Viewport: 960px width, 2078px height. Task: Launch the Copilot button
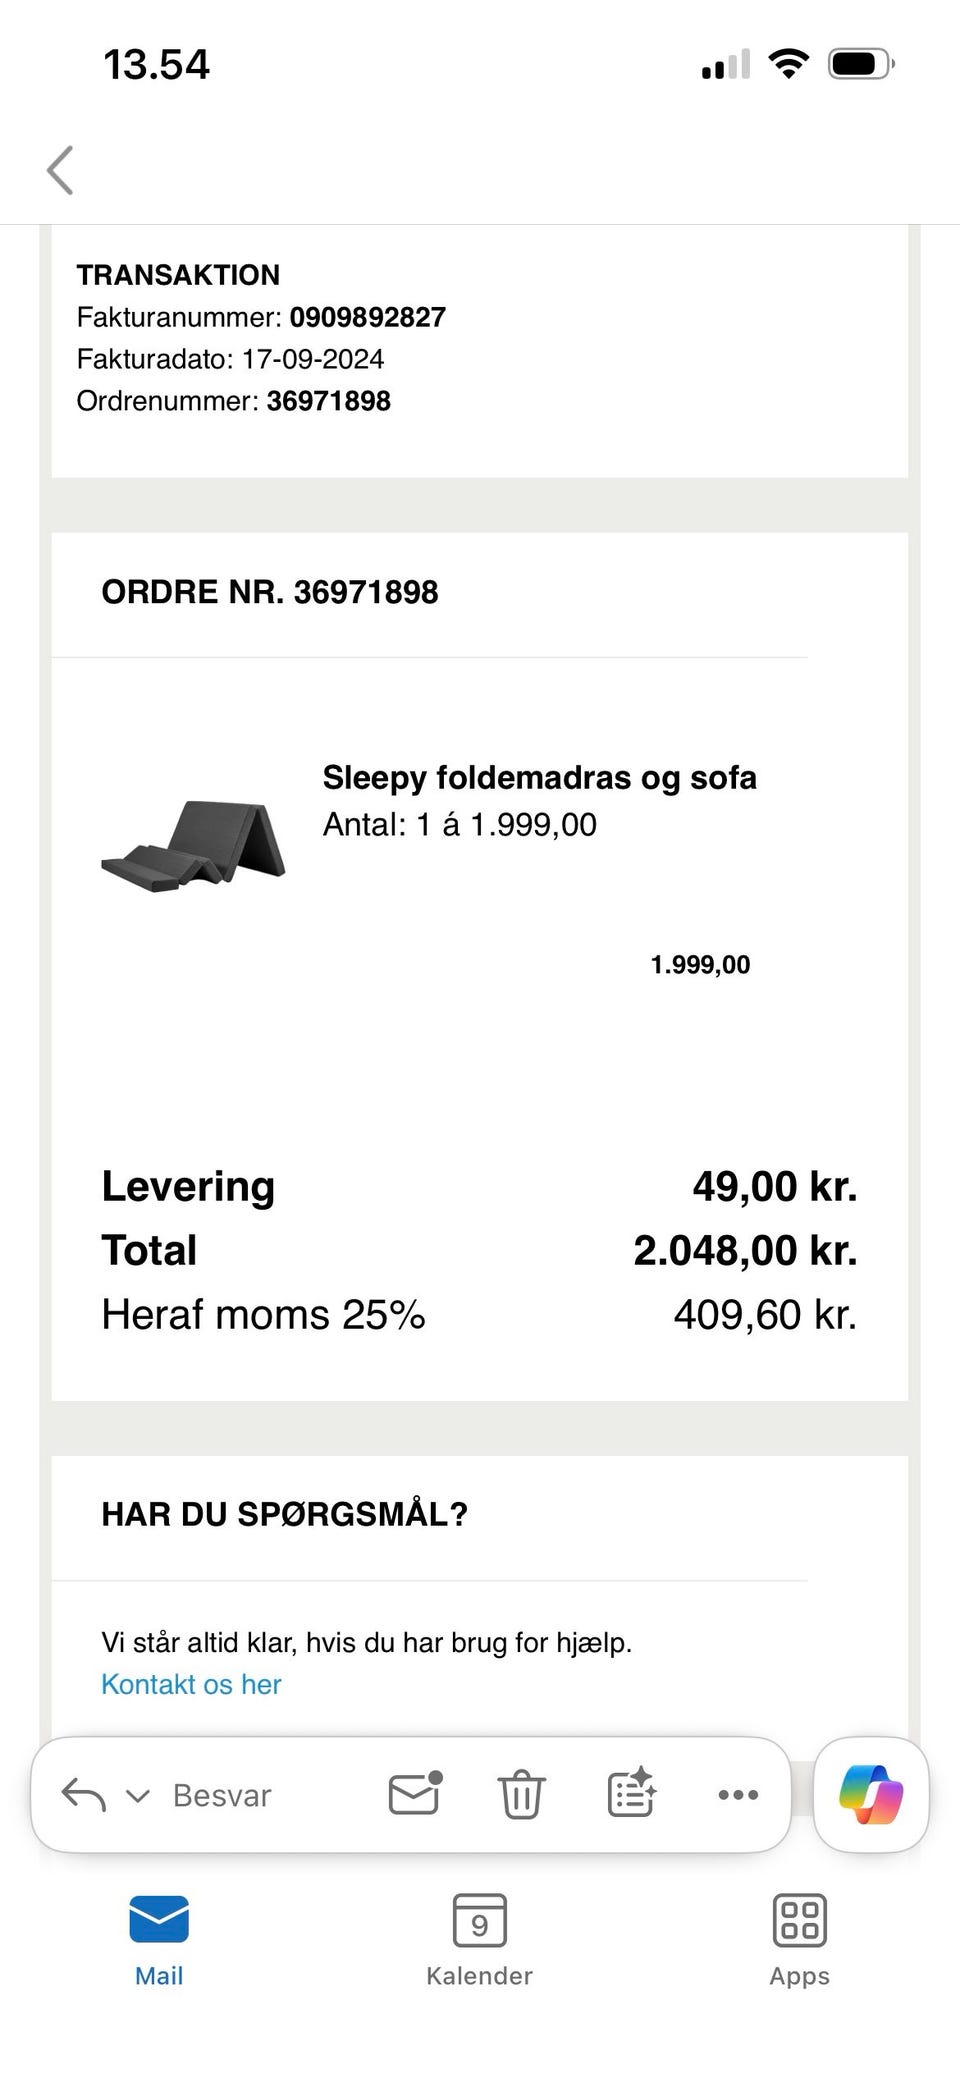pos(871,1794)
